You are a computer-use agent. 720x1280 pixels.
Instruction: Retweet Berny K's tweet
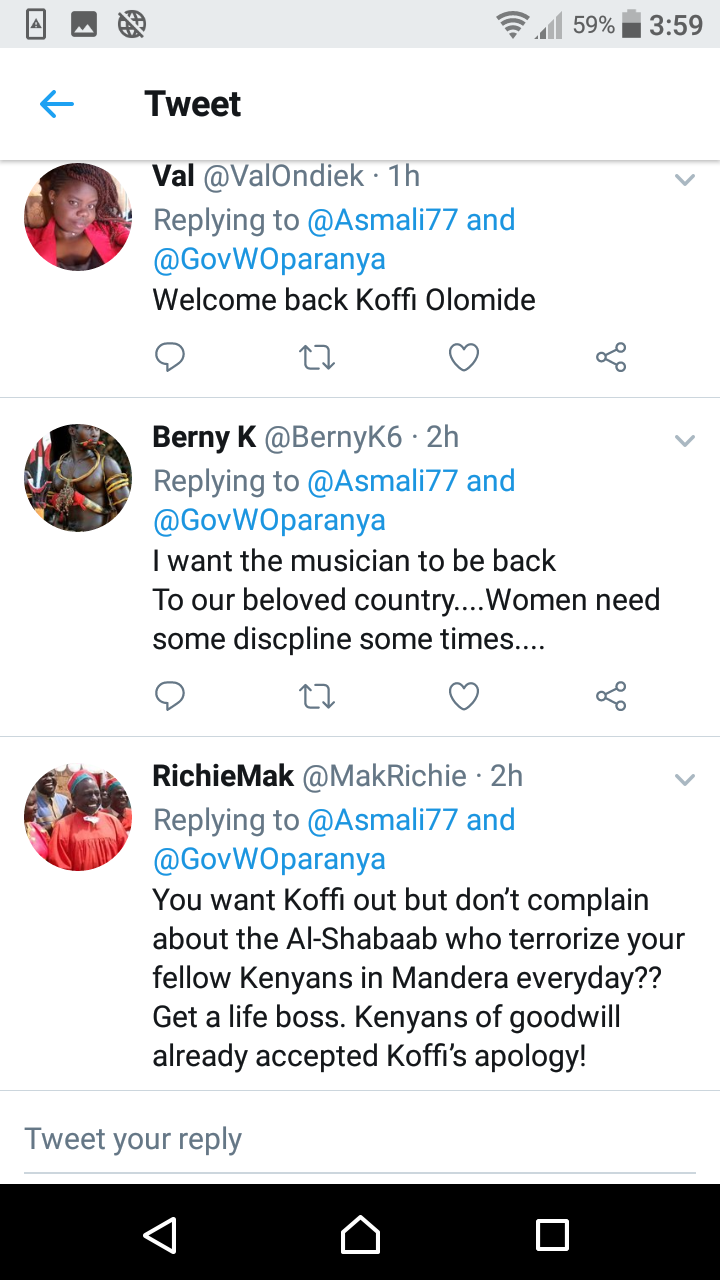[x=317, y=696]
